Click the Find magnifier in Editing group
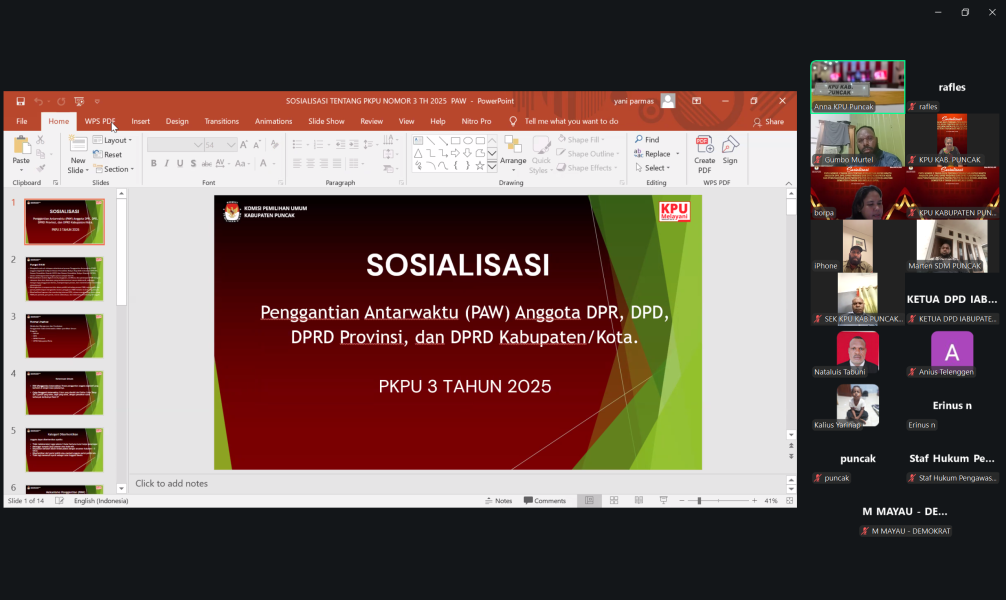 click(x=647, y=140)
